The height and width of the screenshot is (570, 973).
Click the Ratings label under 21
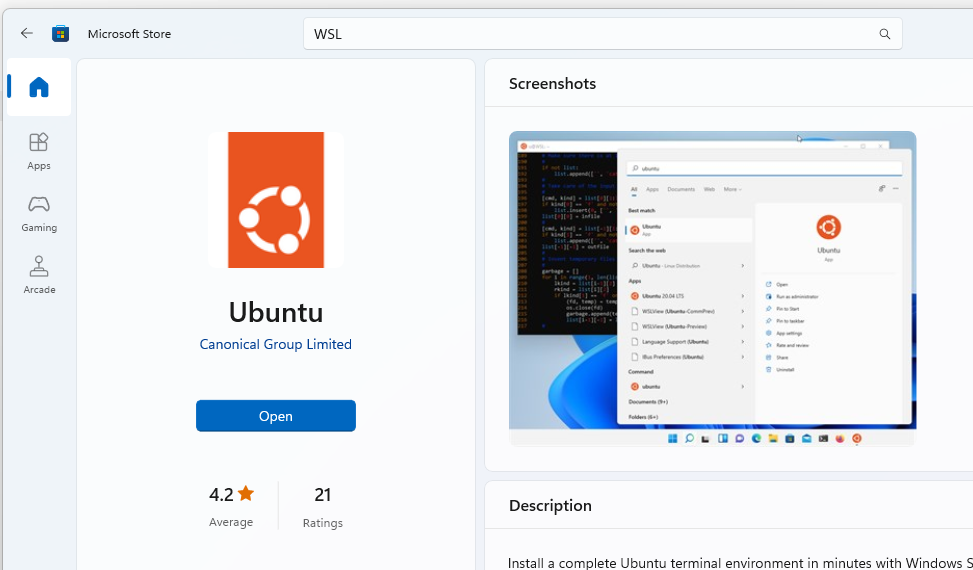[x=323, y=523]
